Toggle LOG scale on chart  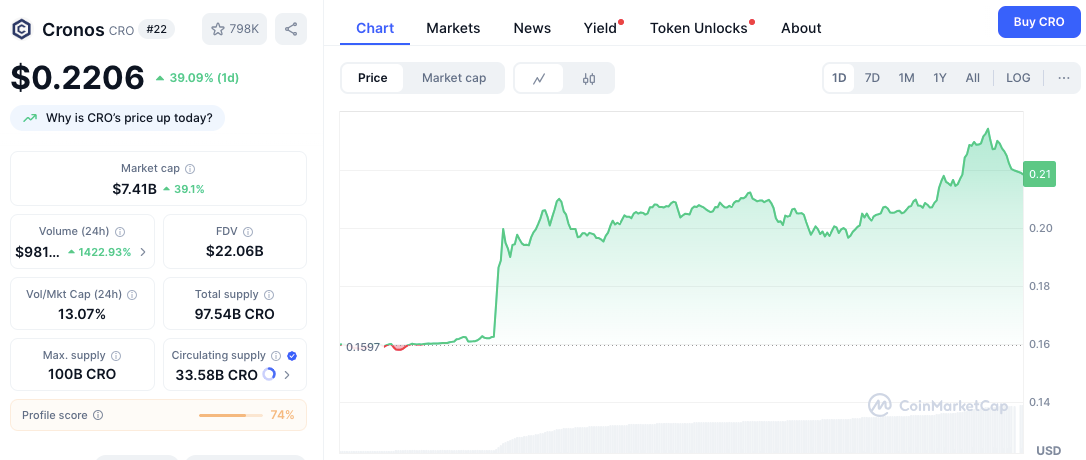1018,78
